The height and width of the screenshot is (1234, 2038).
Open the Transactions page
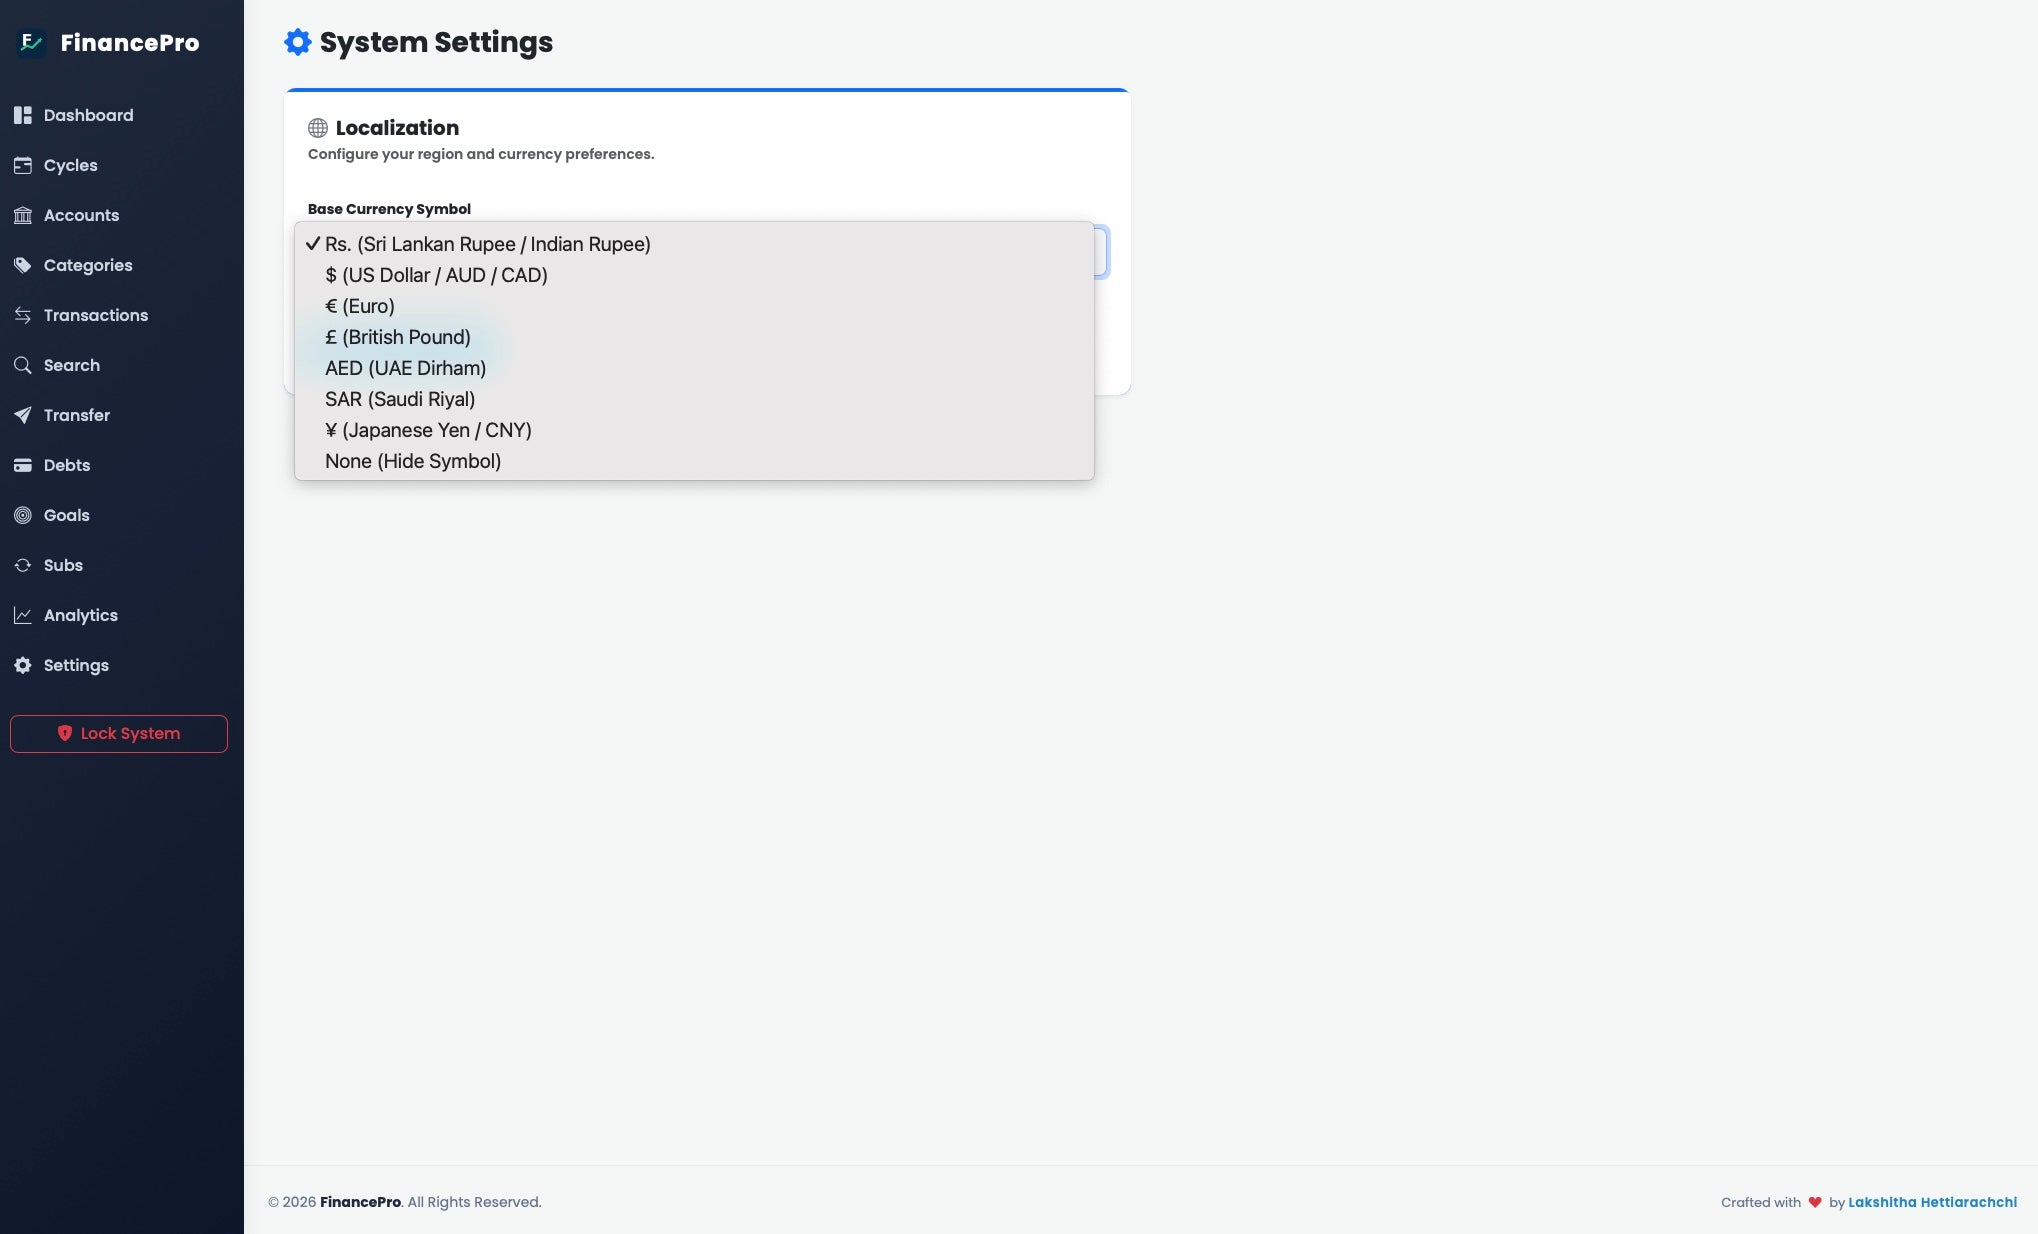96,315
